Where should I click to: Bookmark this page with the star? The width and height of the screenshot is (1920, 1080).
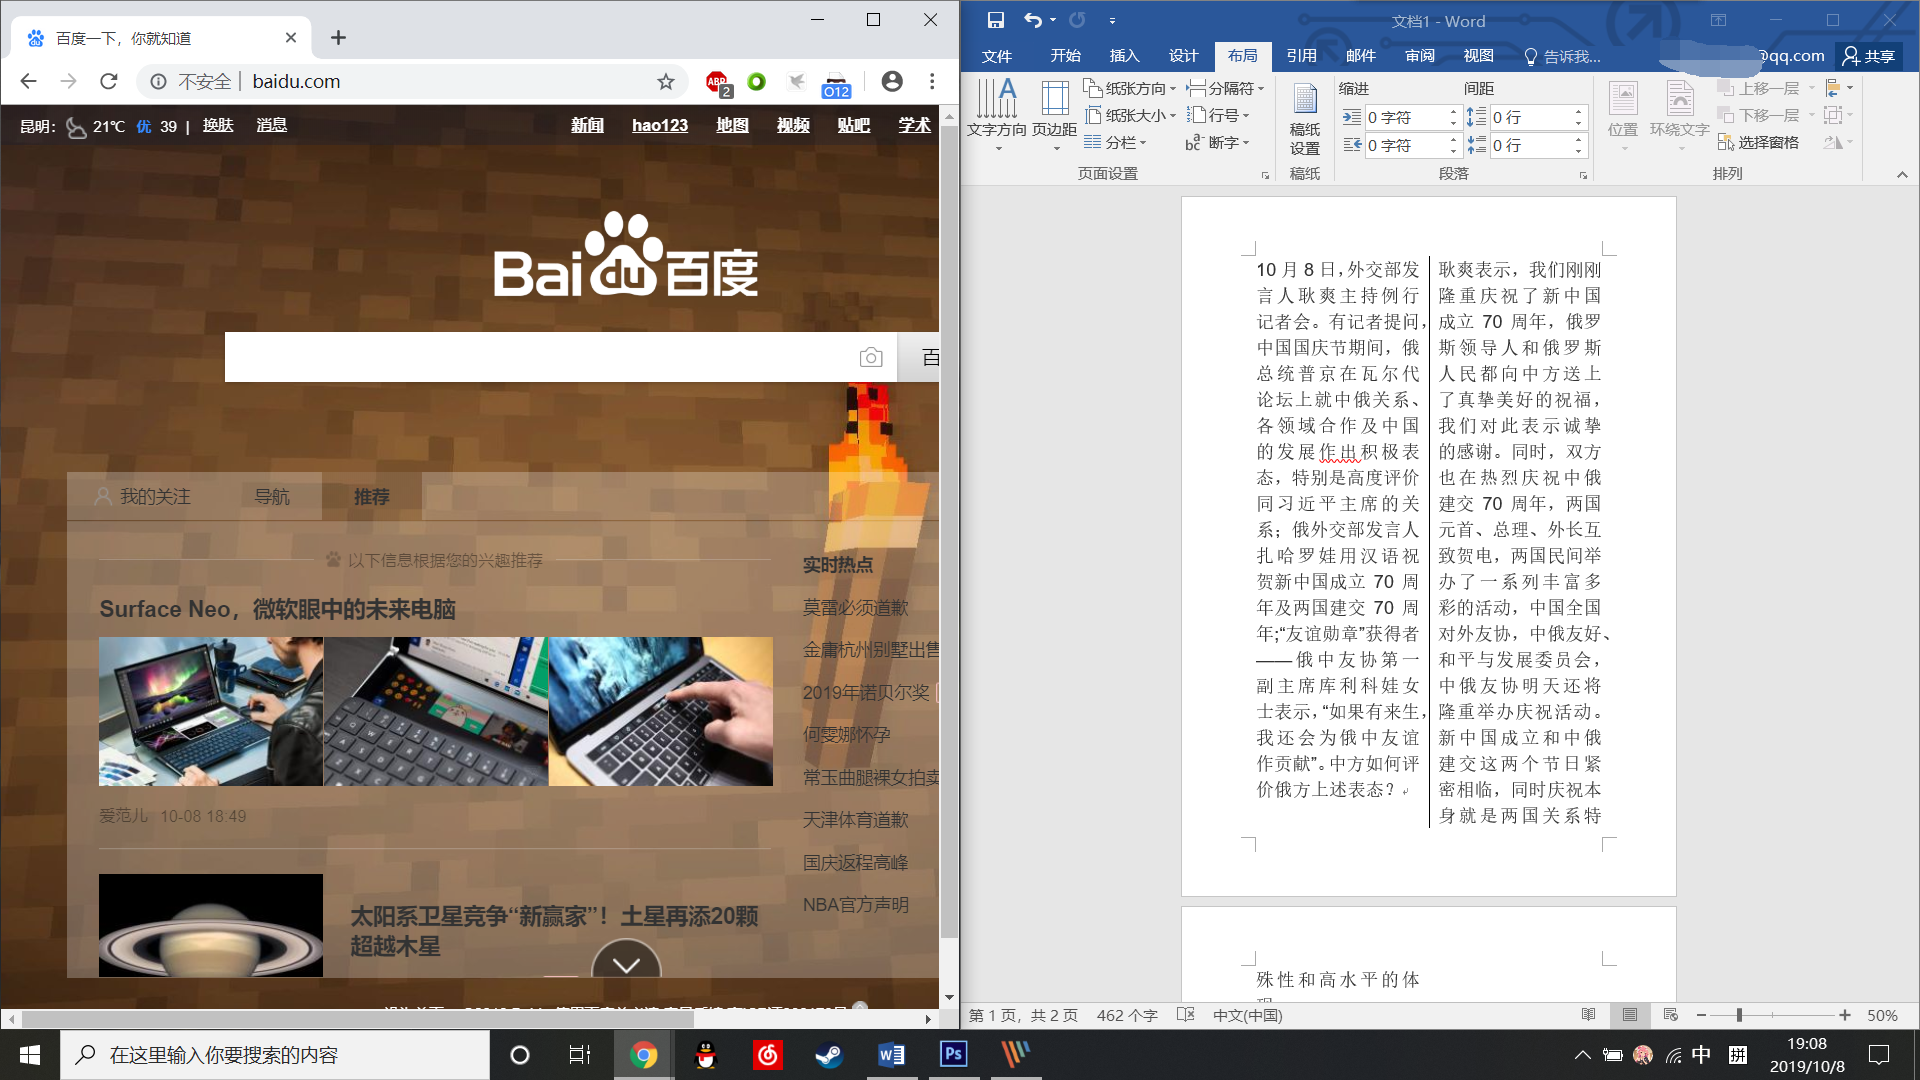click(x=666, y=82)
